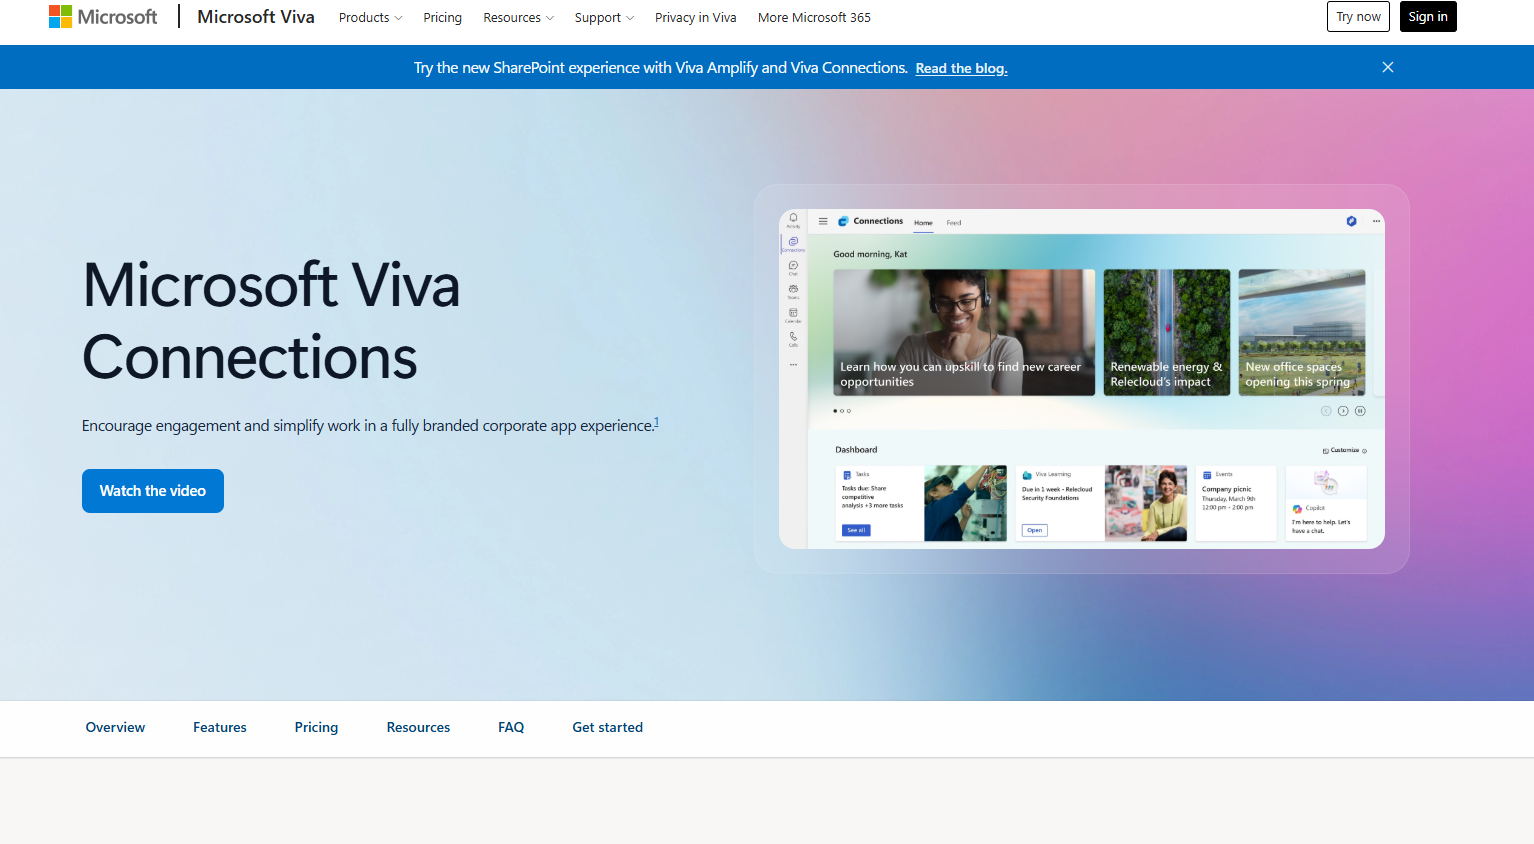Click the Sign in button
Image resolution: width=1534 pixels, height=844 pixels.
(1428, 16)
